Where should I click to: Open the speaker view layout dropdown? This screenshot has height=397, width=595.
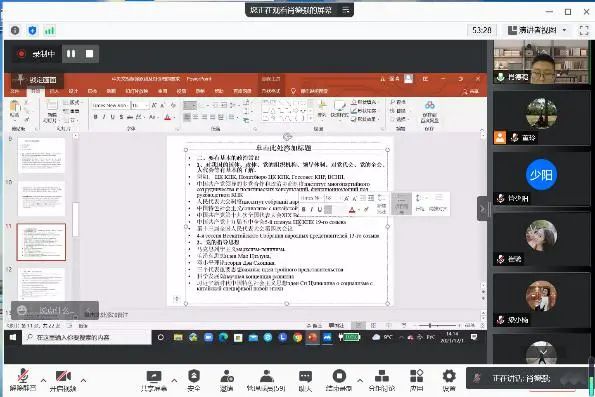[538, 30]
